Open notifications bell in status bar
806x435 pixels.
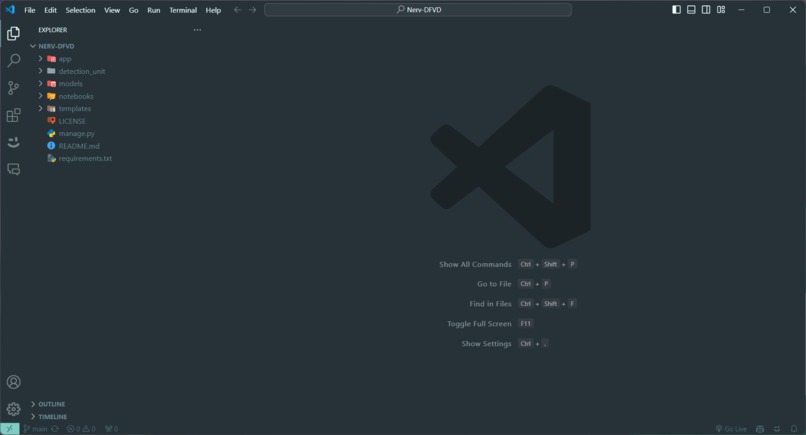tap(794, 429)
